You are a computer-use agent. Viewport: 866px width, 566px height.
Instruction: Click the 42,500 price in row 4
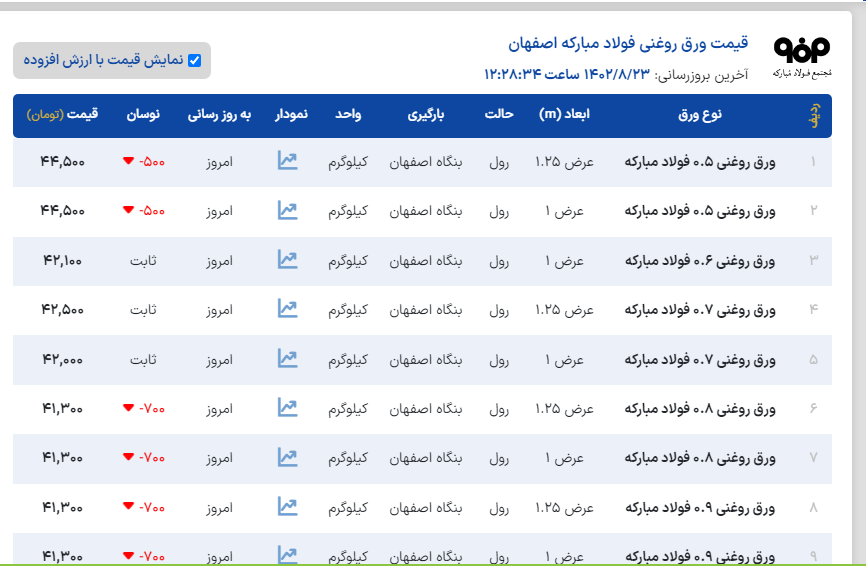click(63, 310)
